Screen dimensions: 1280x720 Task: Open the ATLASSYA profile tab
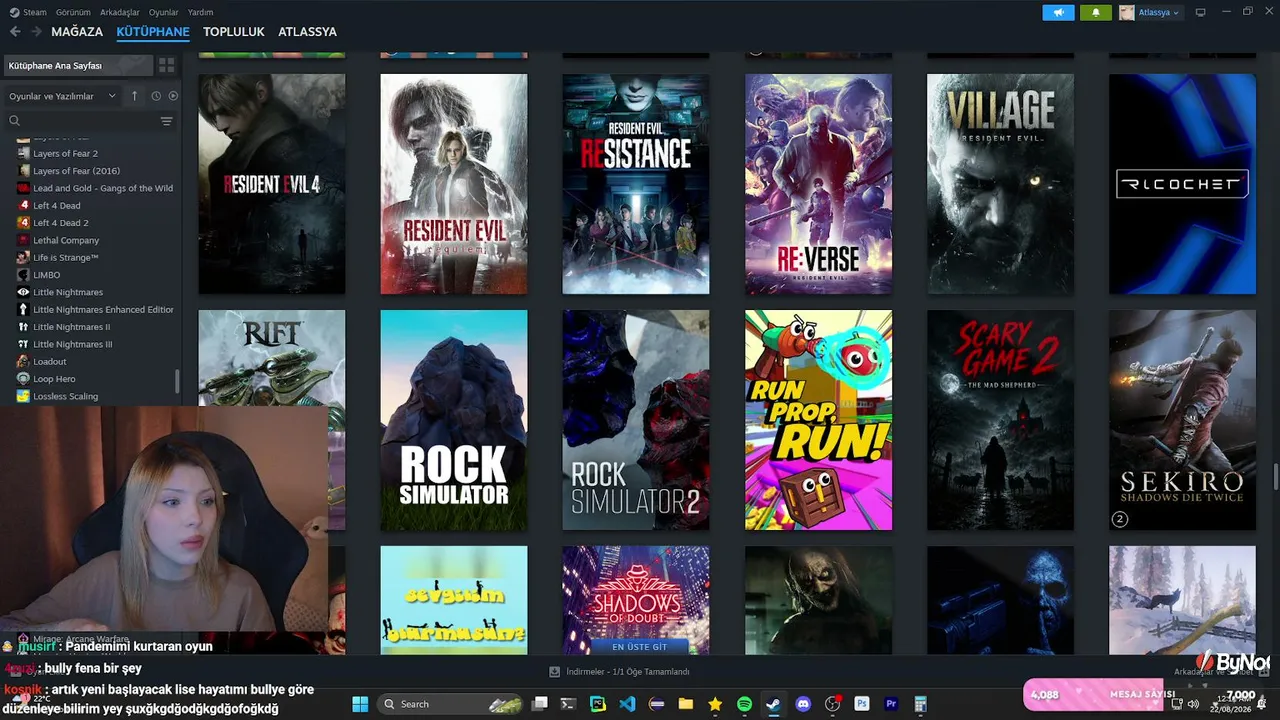(307, 32)
